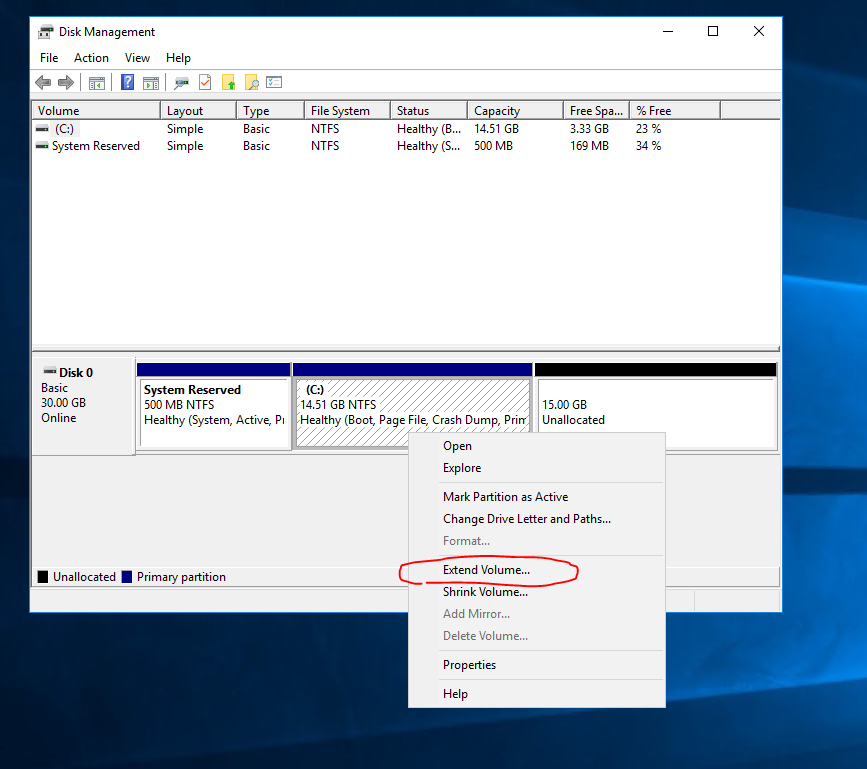This screenshot has width=867, height=769.
Task: Click the blue Help question mark icon
Action: point(128,83)
